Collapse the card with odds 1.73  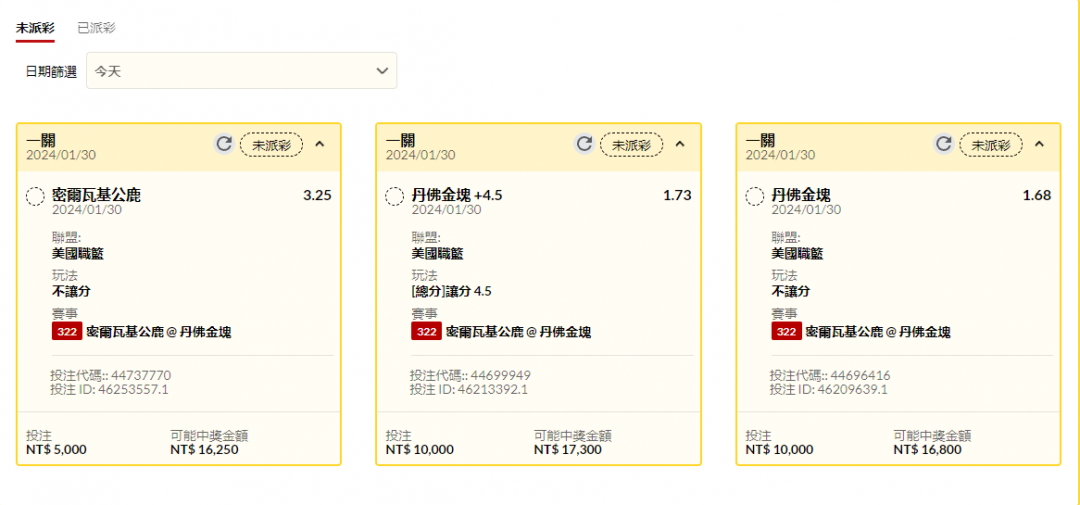tap(679, 144)
